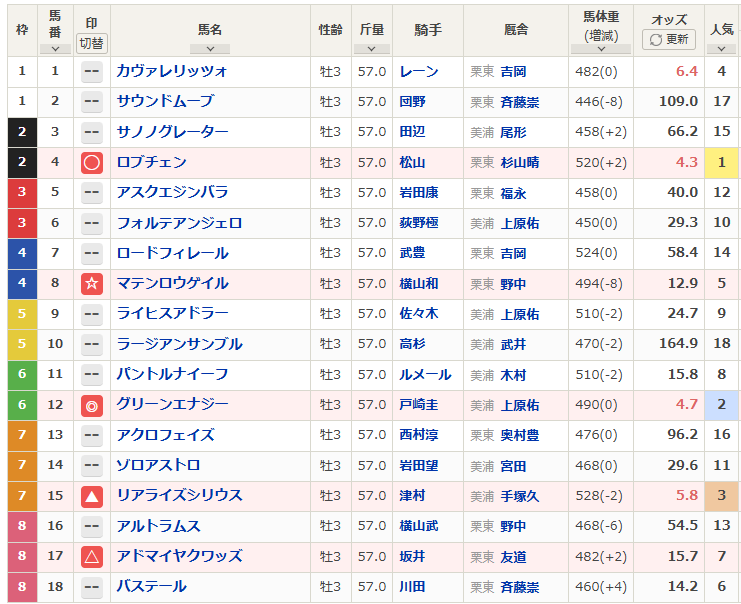The width and height of the screenshot is (741, 604).
Task: Click the yellow 1st-popularity cell for ロブチェン
Action: 721,162
